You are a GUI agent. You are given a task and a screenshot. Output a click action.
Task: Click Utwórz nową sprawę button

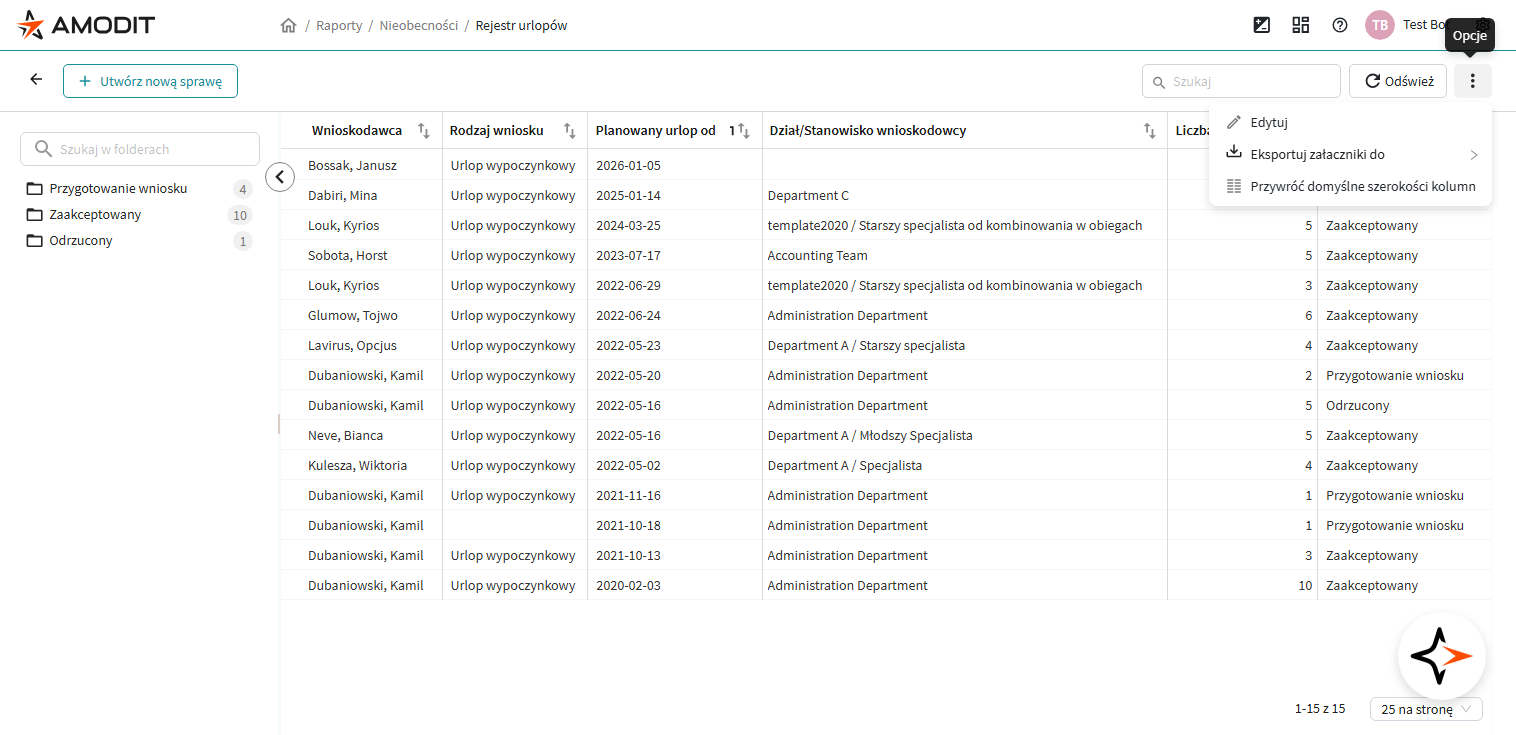pyautogui.click(x=150, y=81)
